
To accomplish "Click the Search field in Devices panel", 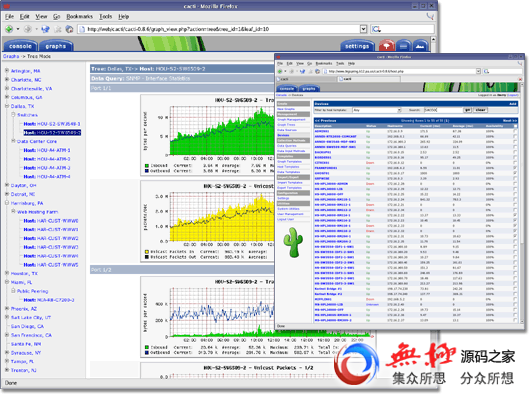I will click(443, 110).
